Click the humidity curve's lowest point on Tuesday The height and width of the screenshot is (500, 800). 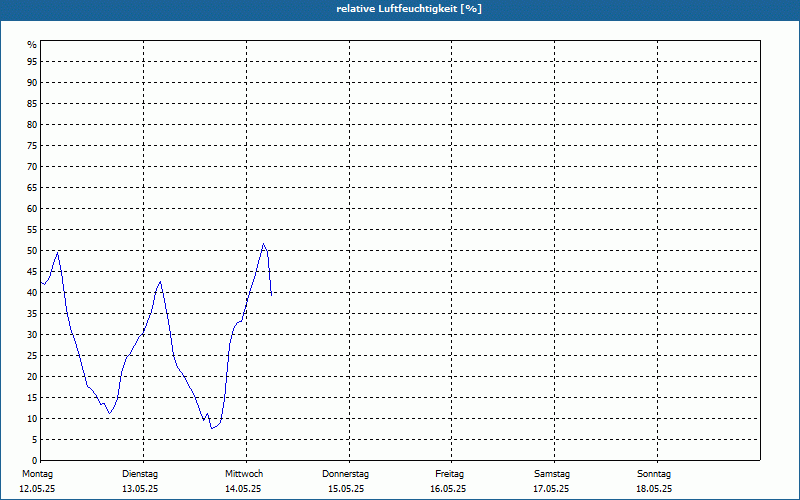(x=212, y=428)
